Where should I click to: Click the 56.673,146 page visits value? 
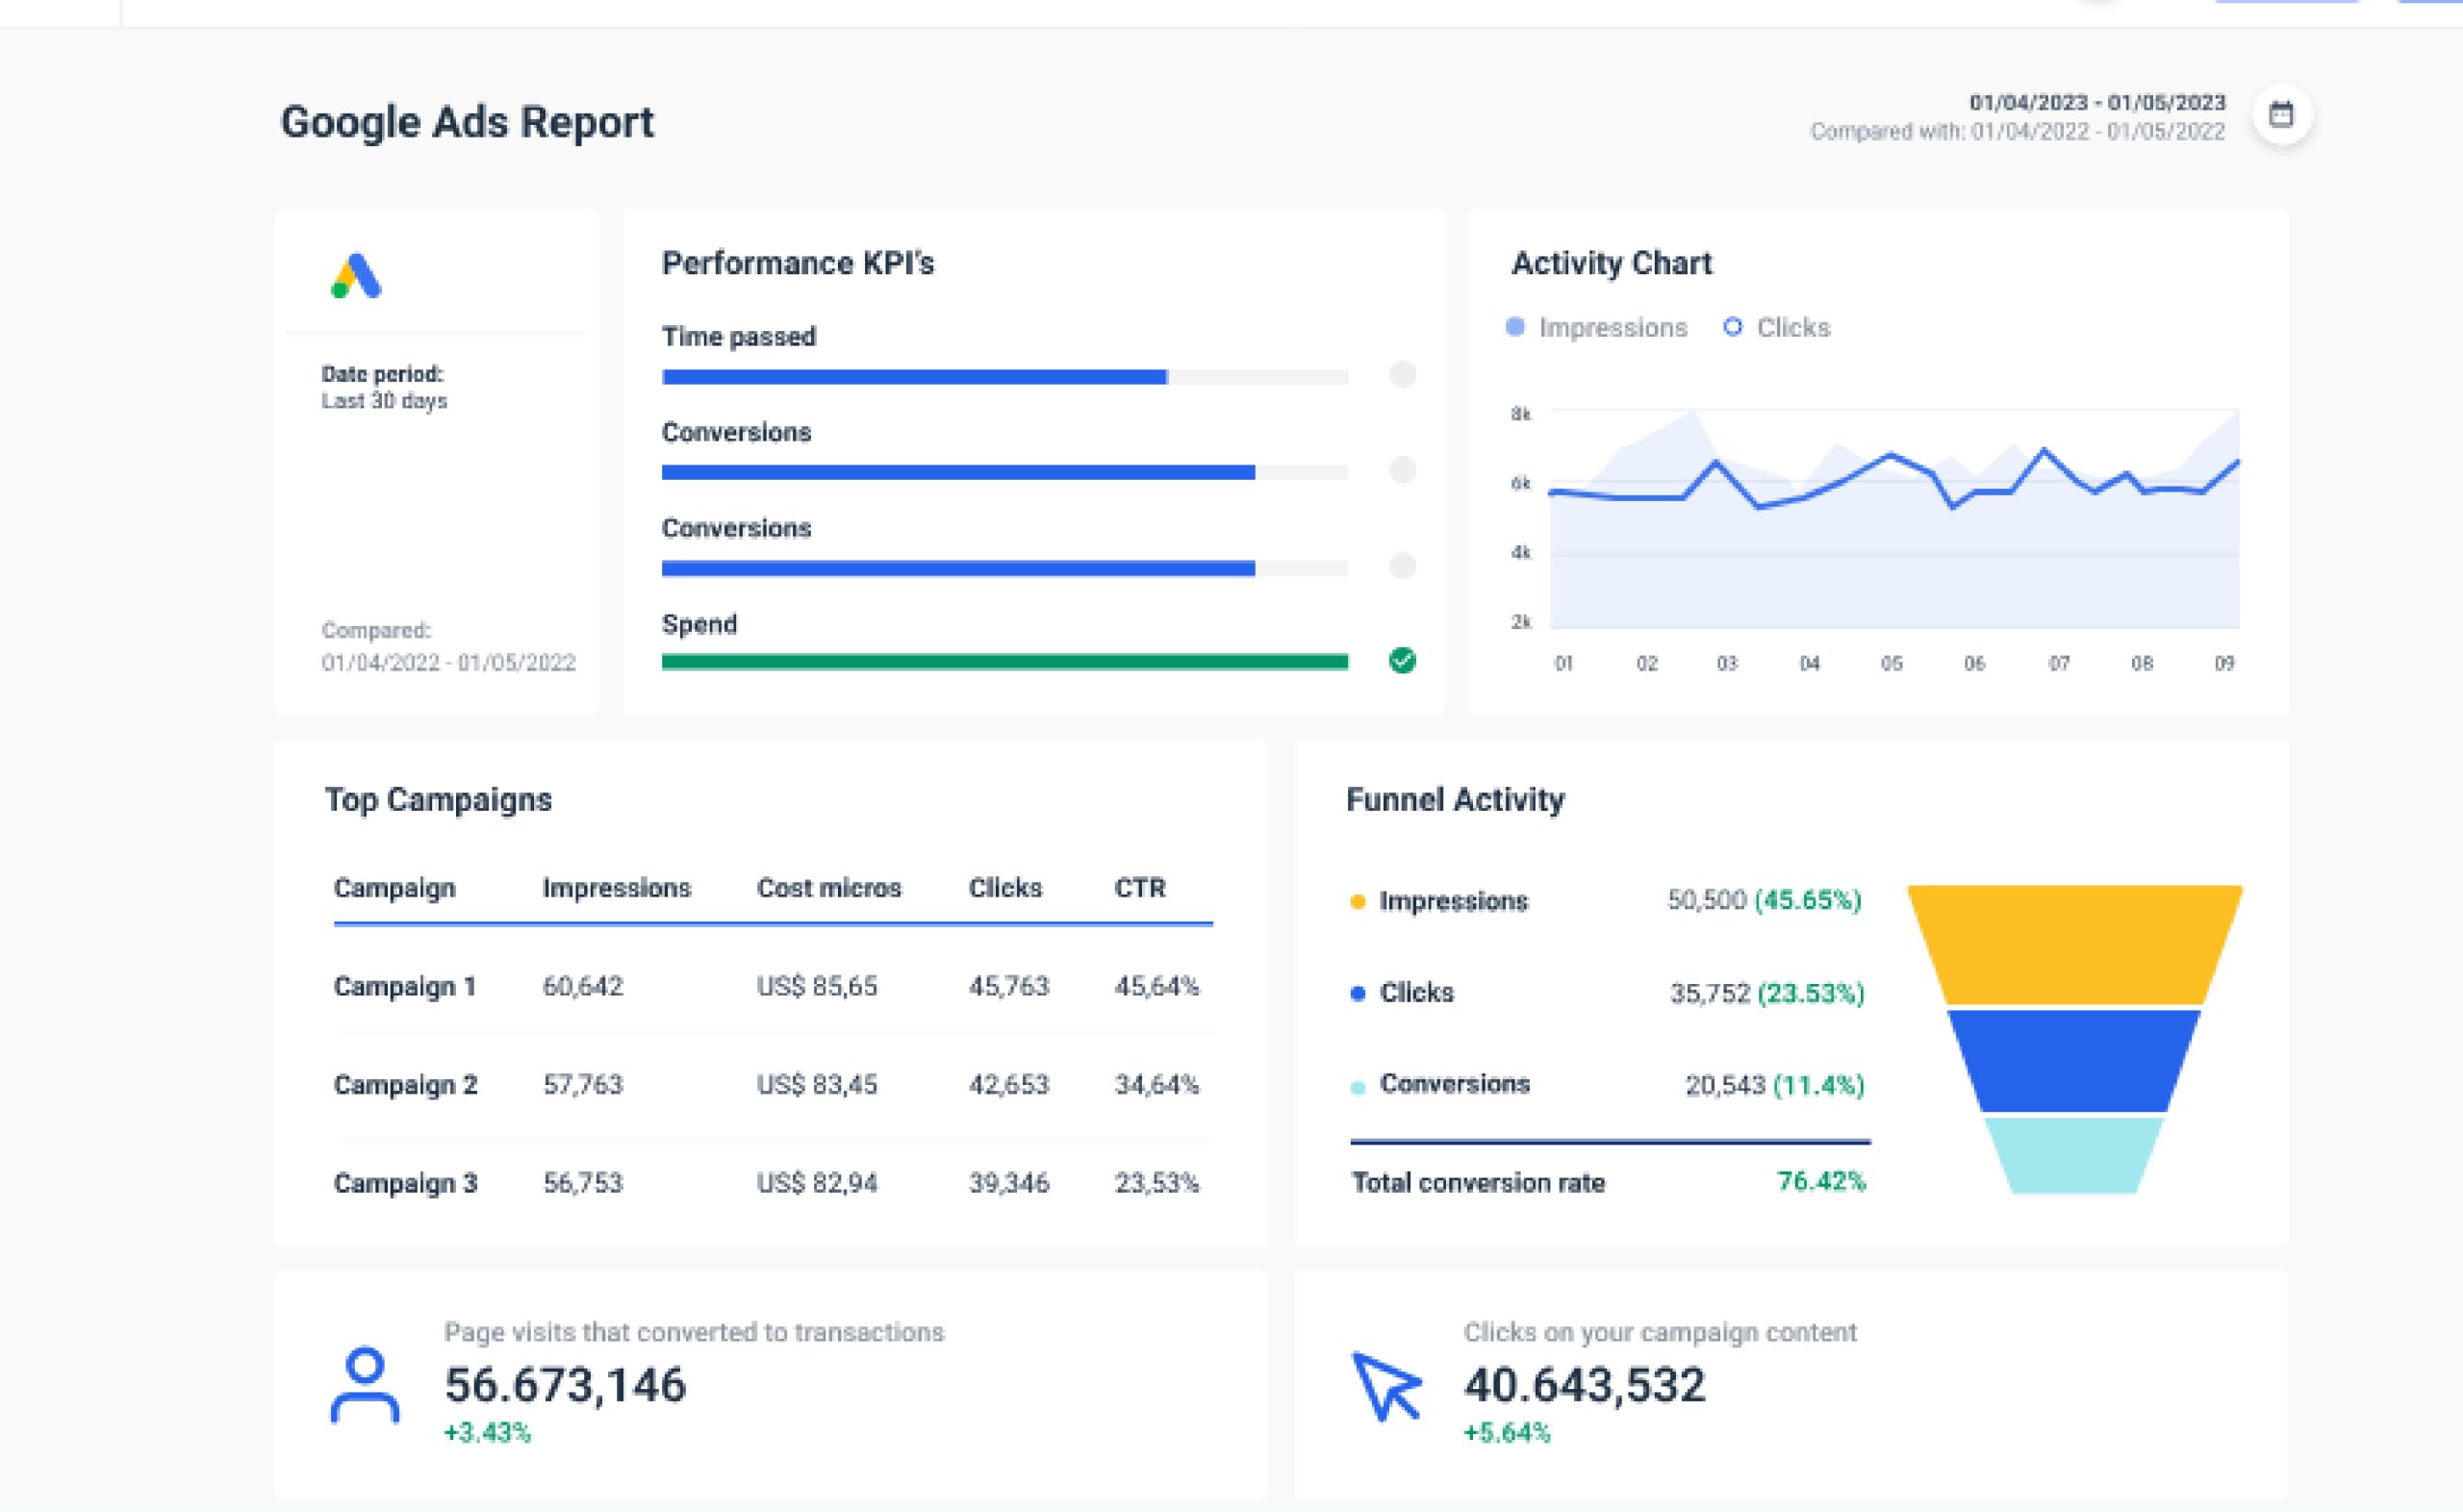[565, 1385]
